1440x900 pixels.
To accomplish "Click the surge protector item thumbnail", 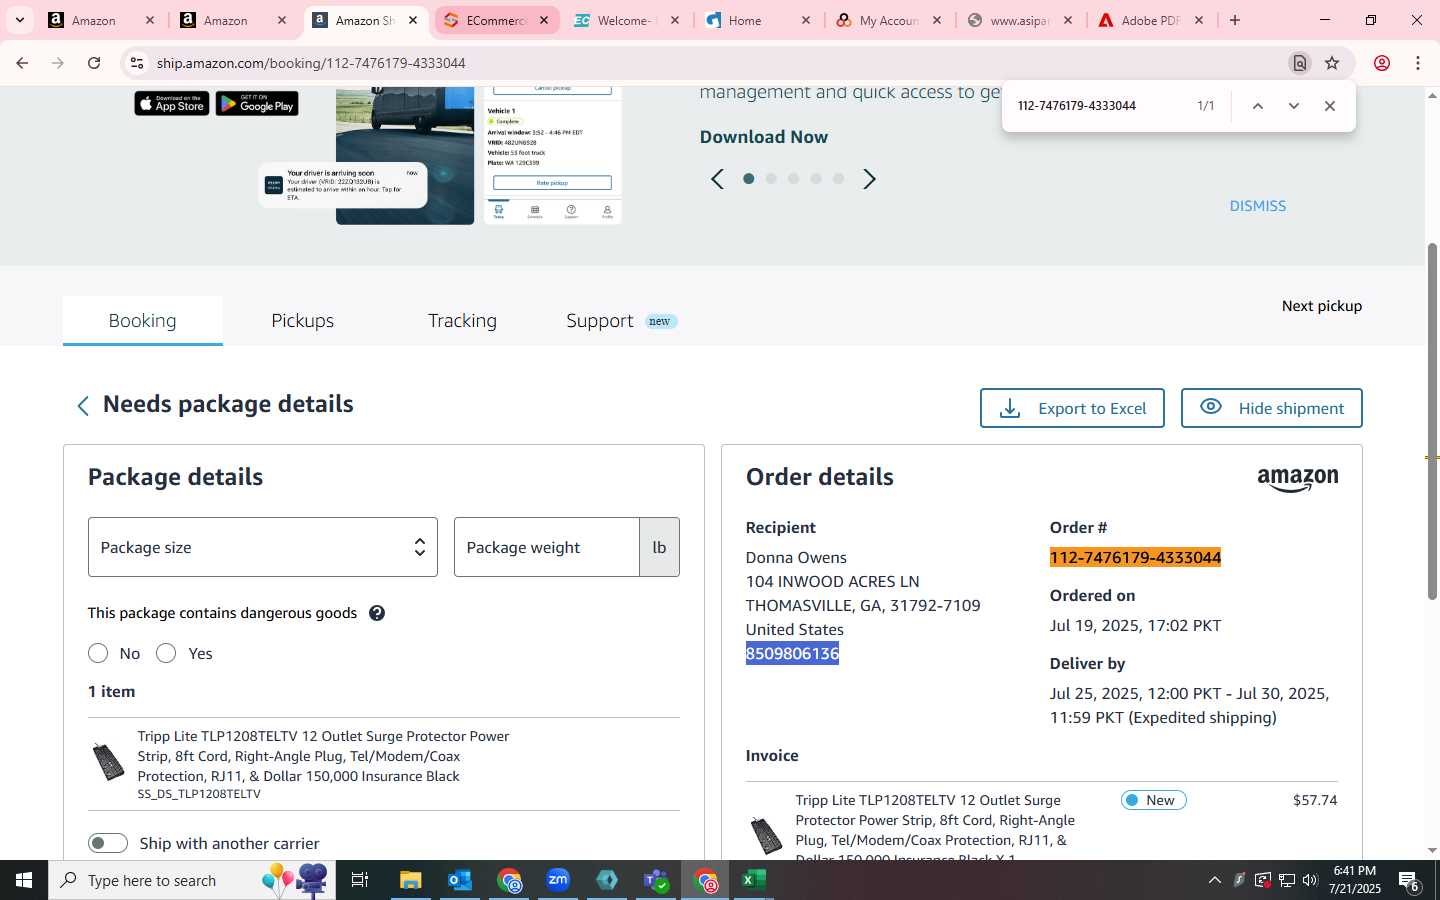I will click(x=108, y=763).
